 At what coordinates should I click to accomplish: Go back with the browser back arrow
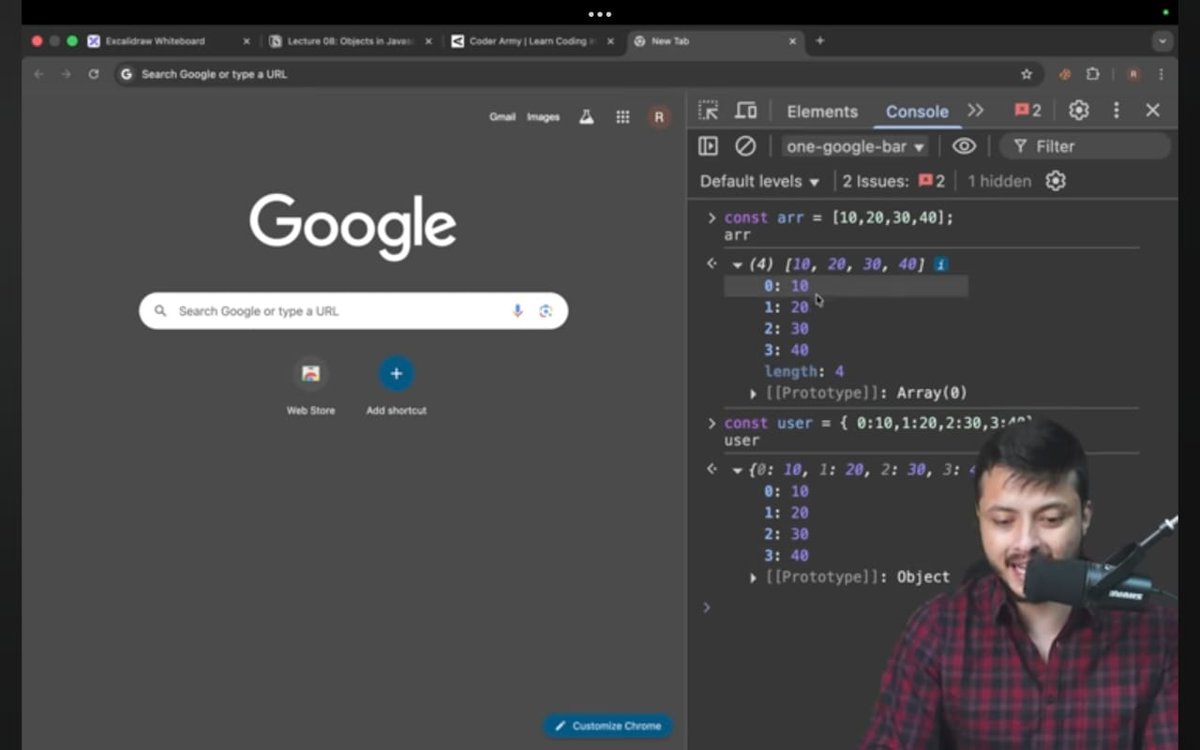click(x=39, y=74)
